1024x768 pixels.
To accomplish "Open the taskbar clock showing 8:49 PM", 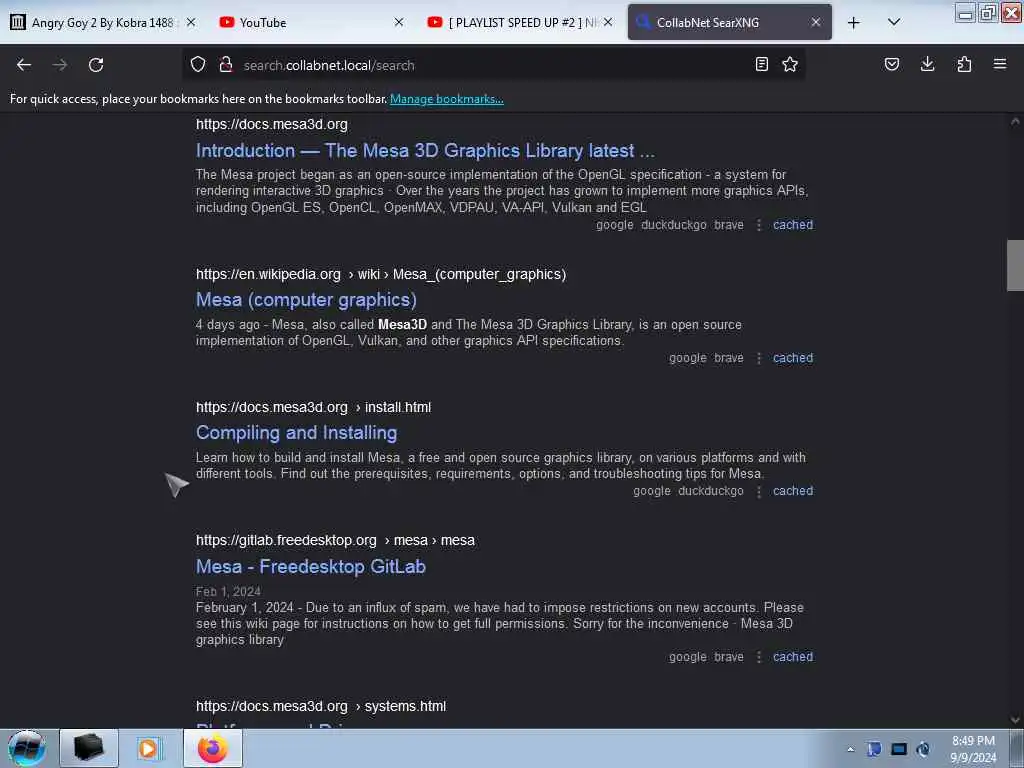I will 973,749.
